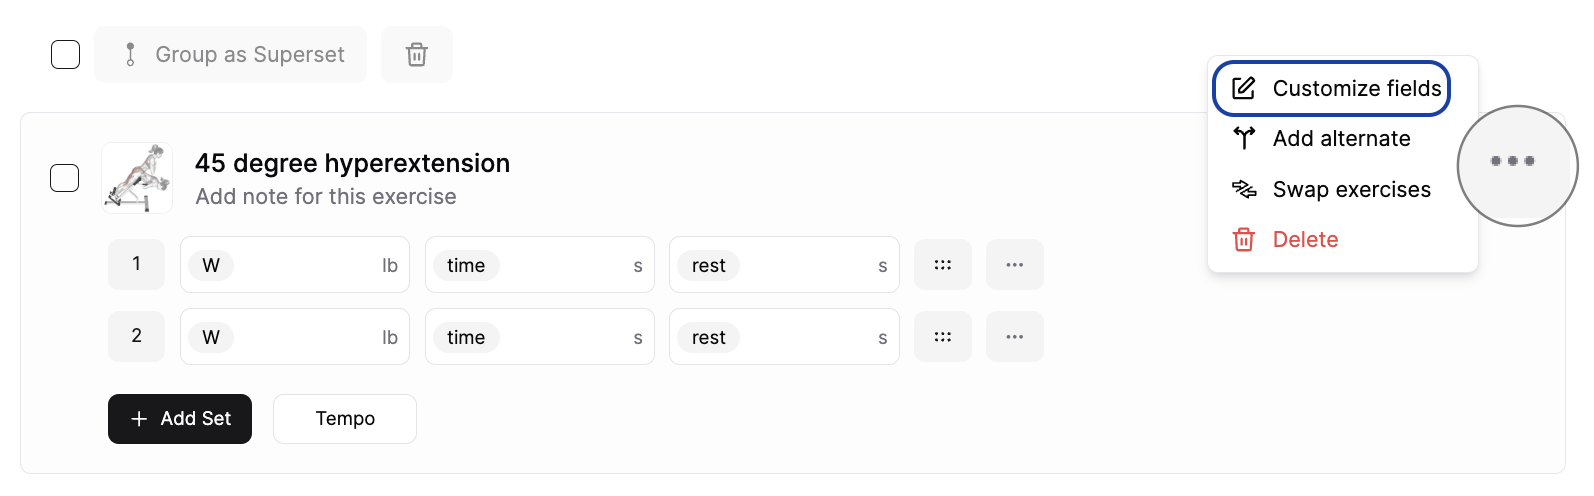Click the weight field in set 1
The height and width of the screenshot is (496, 1594).
[295, 265]
